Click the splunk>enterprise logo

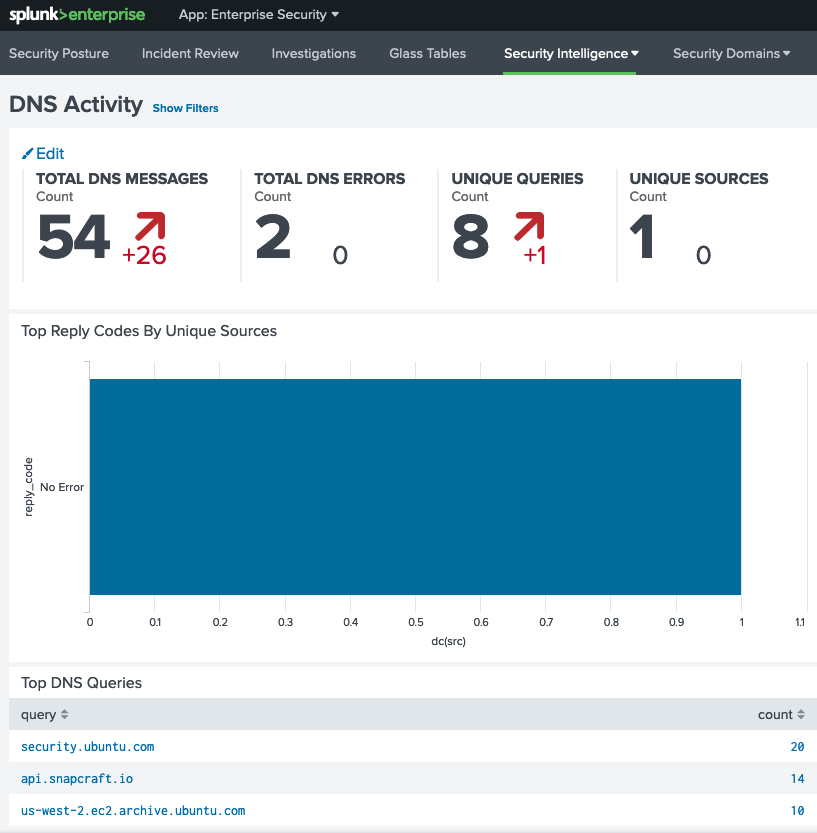click(75, 15)
